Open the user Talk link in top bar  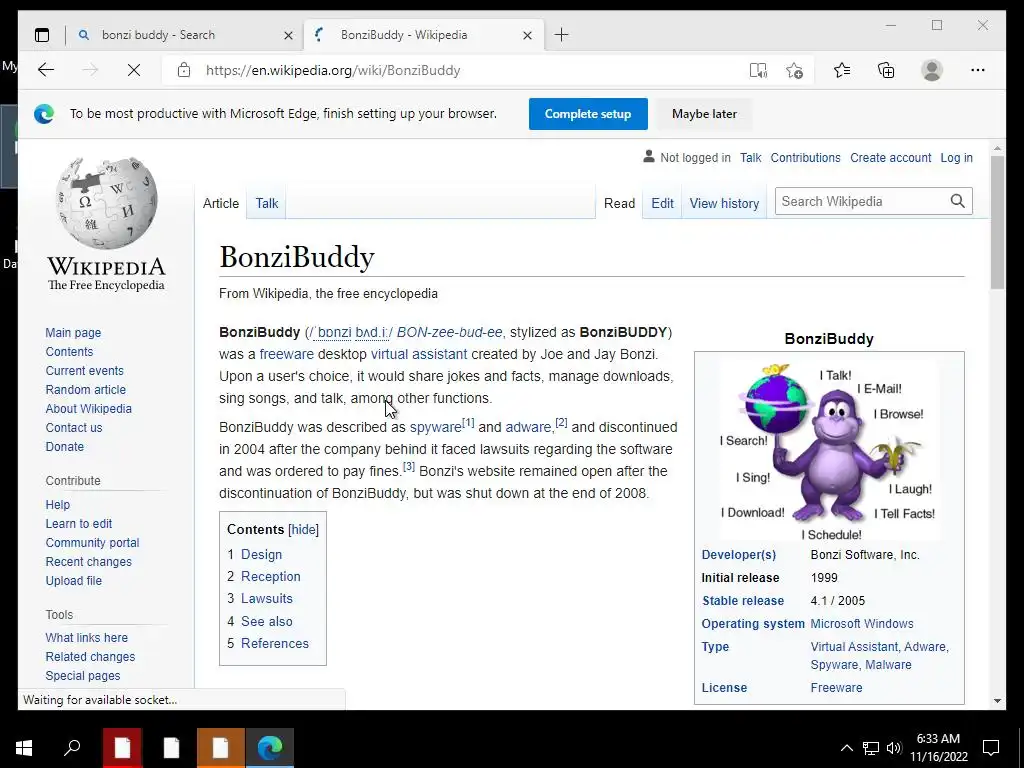(x=750, y=157)
